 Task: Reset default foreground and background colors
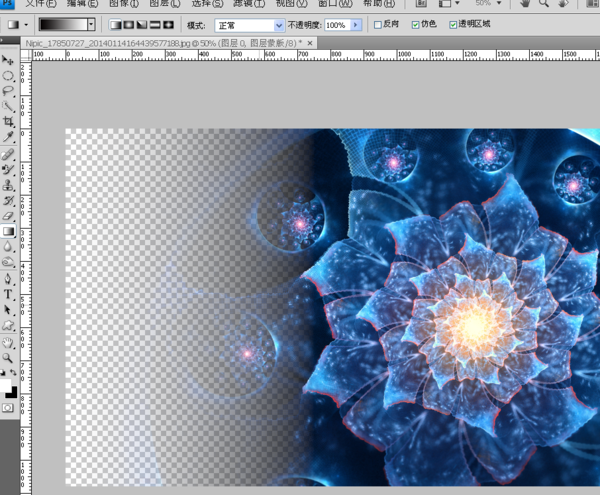pyautogui.click(x=3, y=372)
